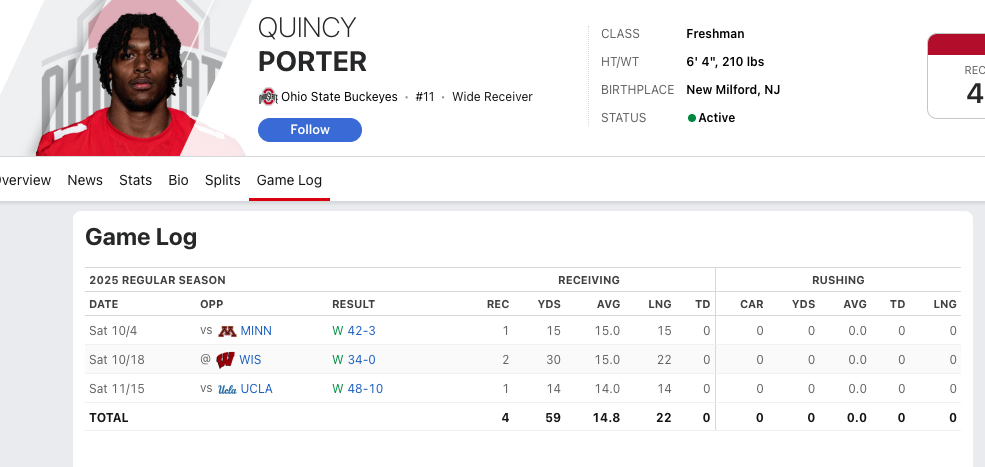Click the UCLA team logo icon

[227, 389]
